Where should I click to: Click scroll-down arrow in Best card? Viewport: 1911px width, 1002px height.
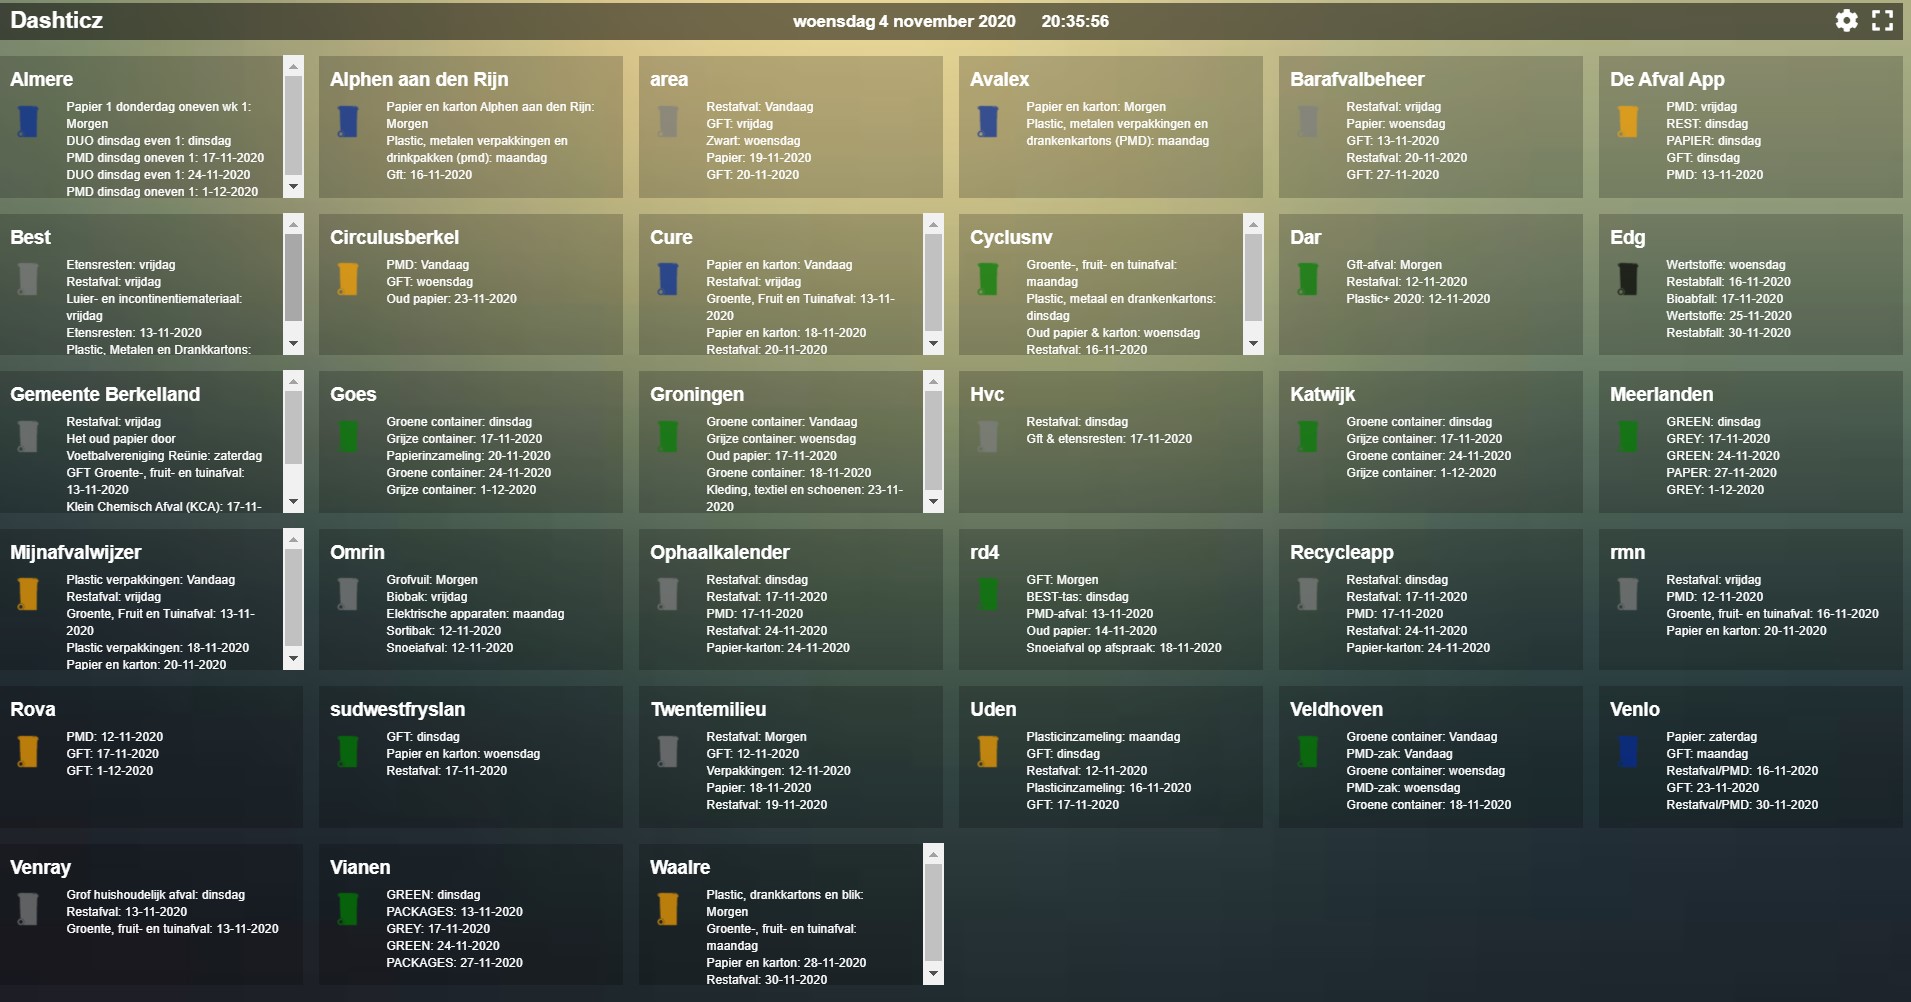[293, 344]
